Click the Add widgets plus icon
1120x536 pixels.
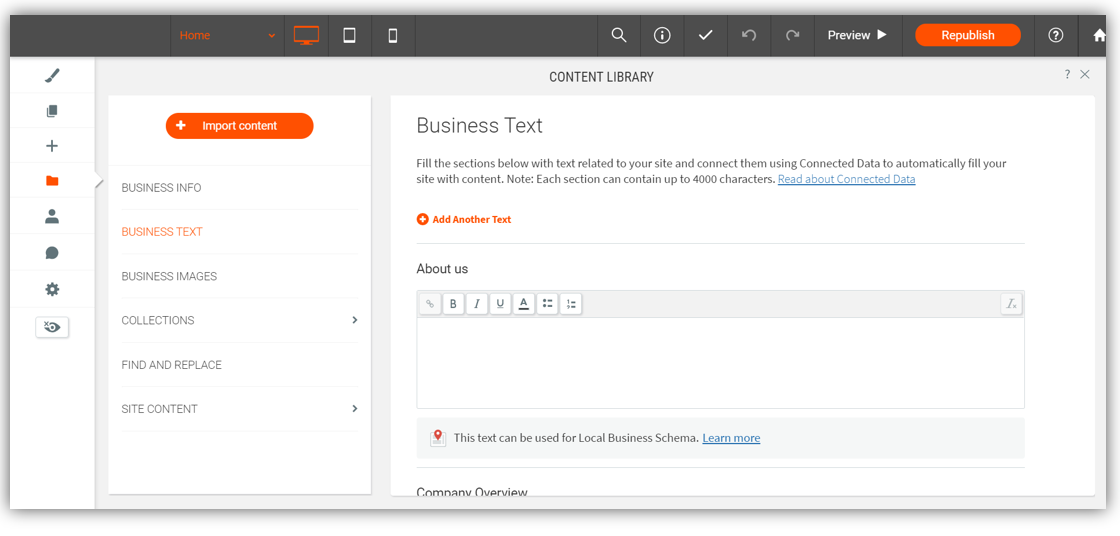[52, 146]
